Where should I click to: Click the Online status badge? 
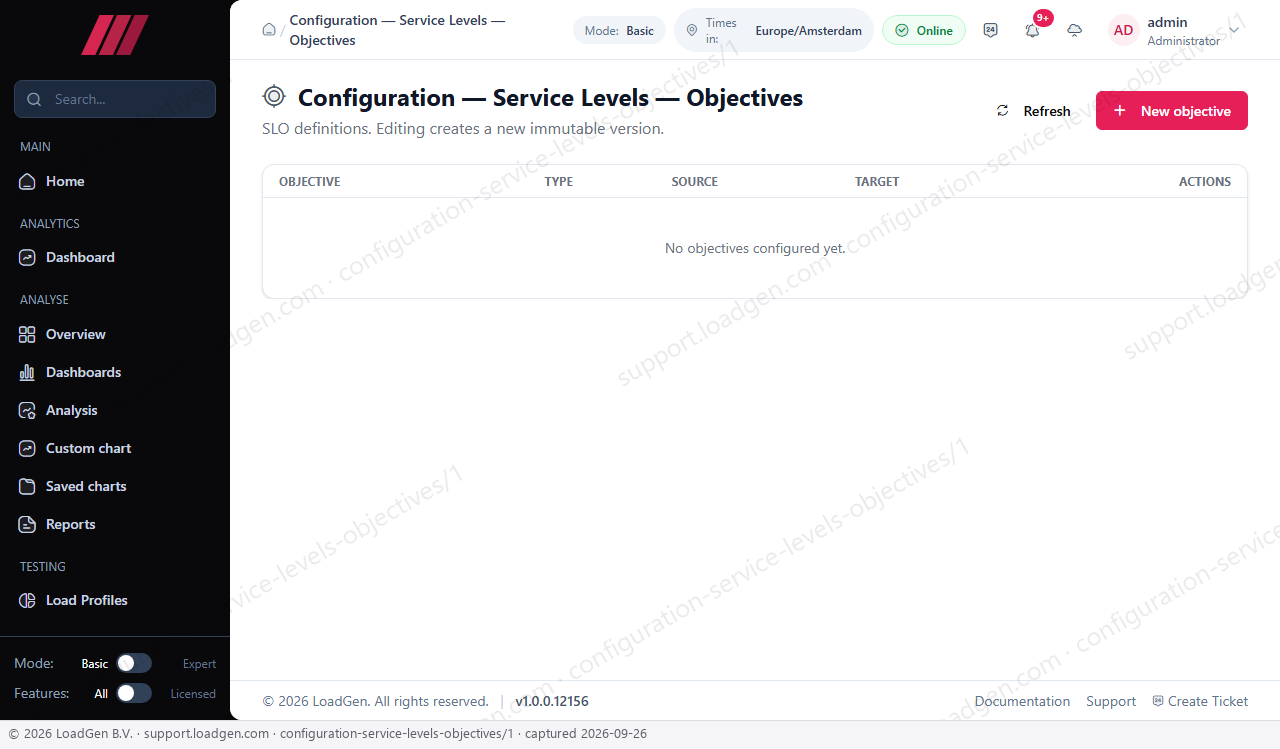(x=924, y=30)
